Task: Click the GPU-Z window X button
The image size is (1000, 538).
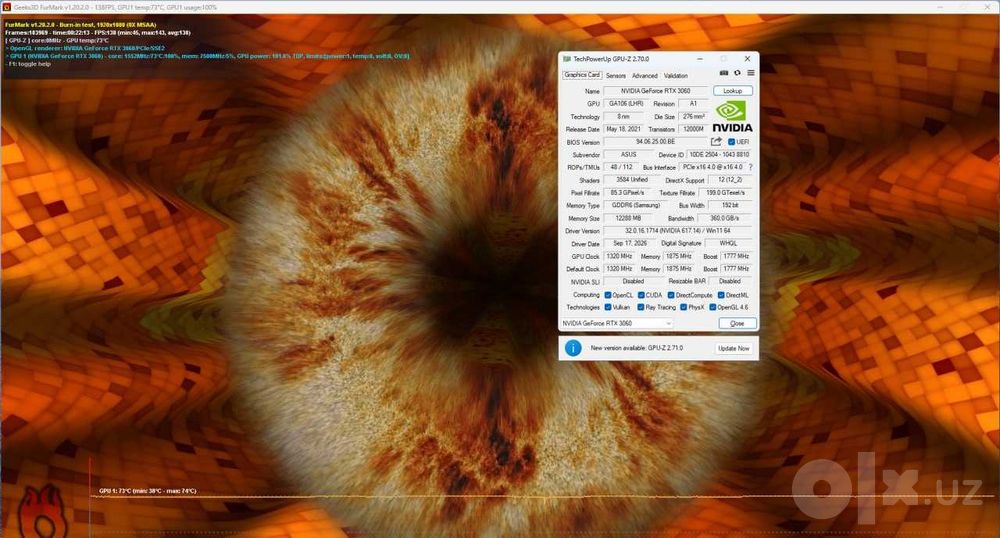Action: pos(747,59)
